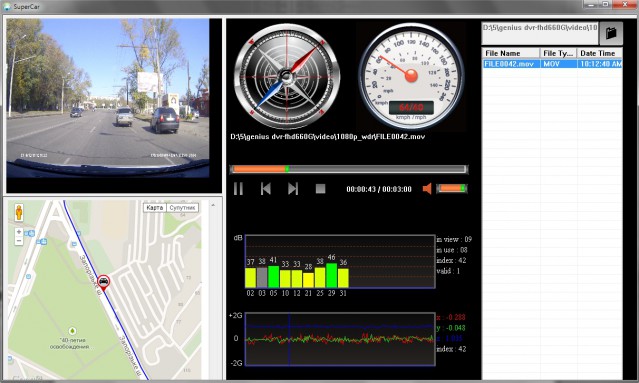Switch map to Карта view
Screen dimensions: 639x383
tap(154, 208)
